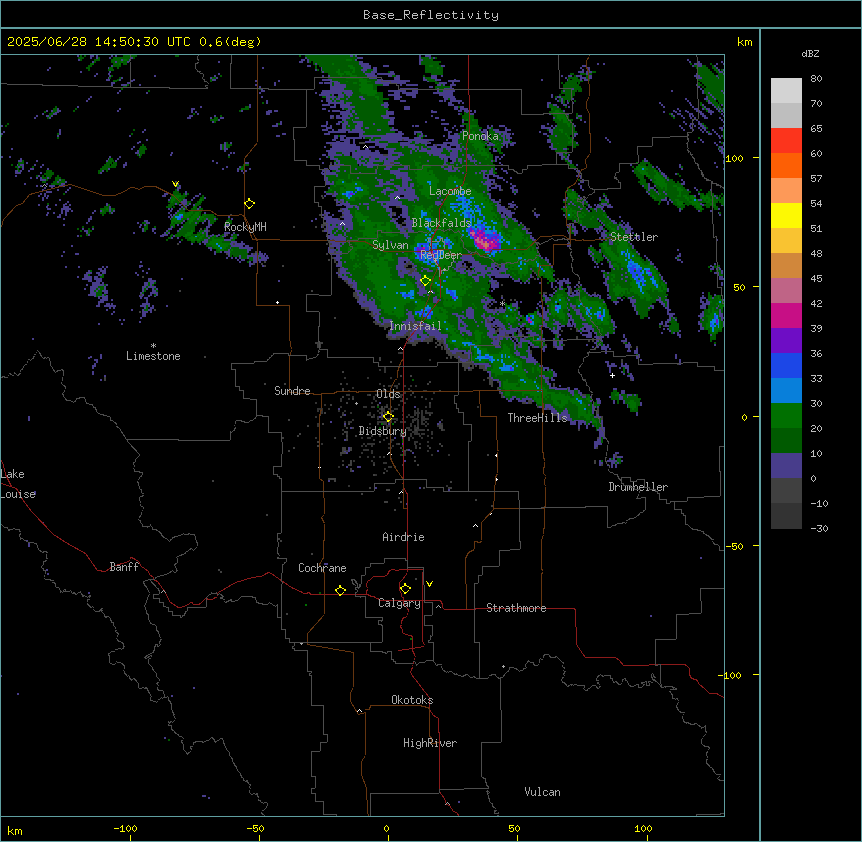Pick the white 70-80 dBZ legend swatch
Image resolution: width=862 pixels, height=842 pixels.
(x=786, y=91)
